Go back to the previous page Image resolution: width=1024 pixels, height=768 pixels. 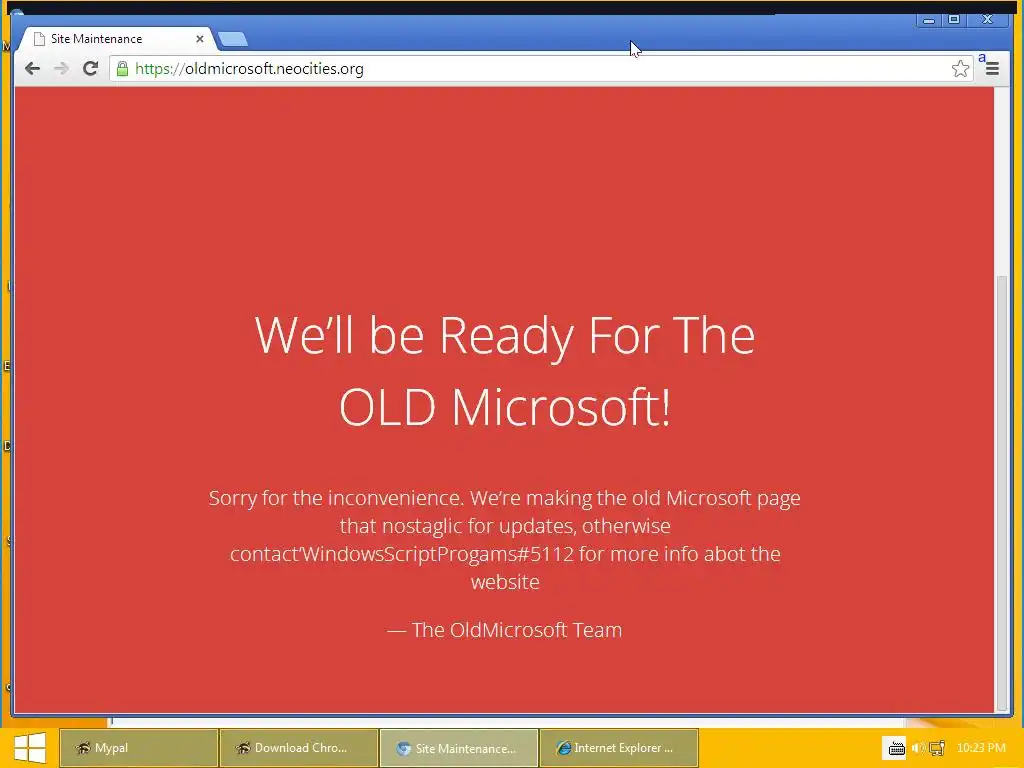32,69
